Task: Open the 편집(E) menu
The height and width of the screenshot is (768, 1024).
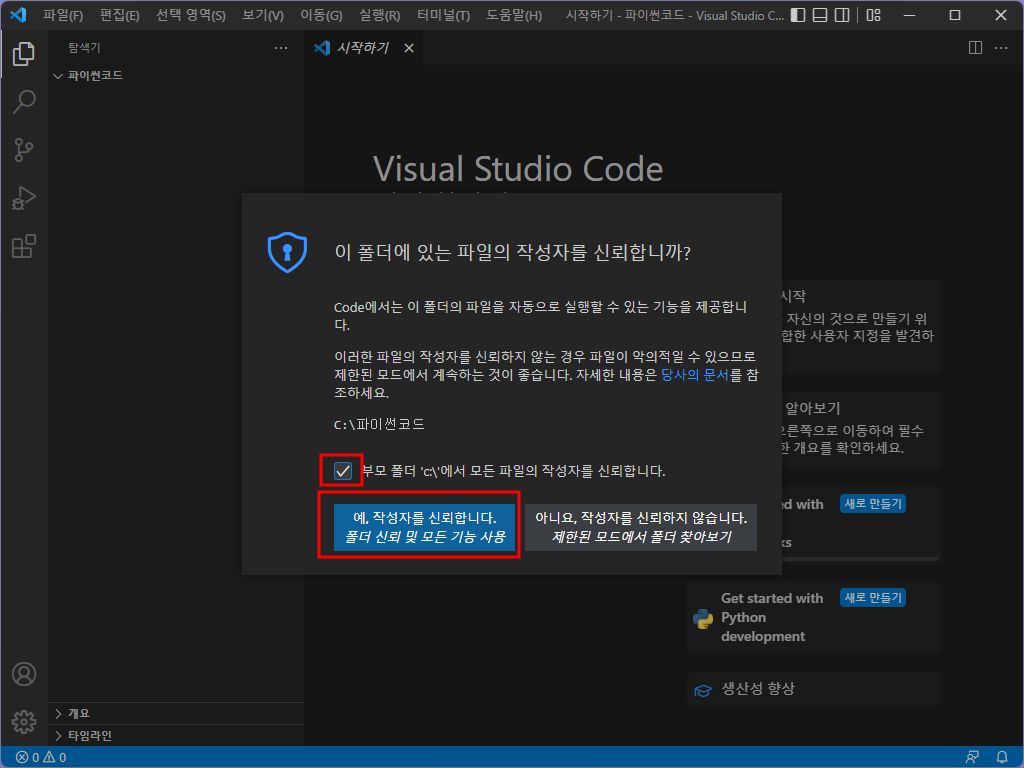Action: (120, 15)
